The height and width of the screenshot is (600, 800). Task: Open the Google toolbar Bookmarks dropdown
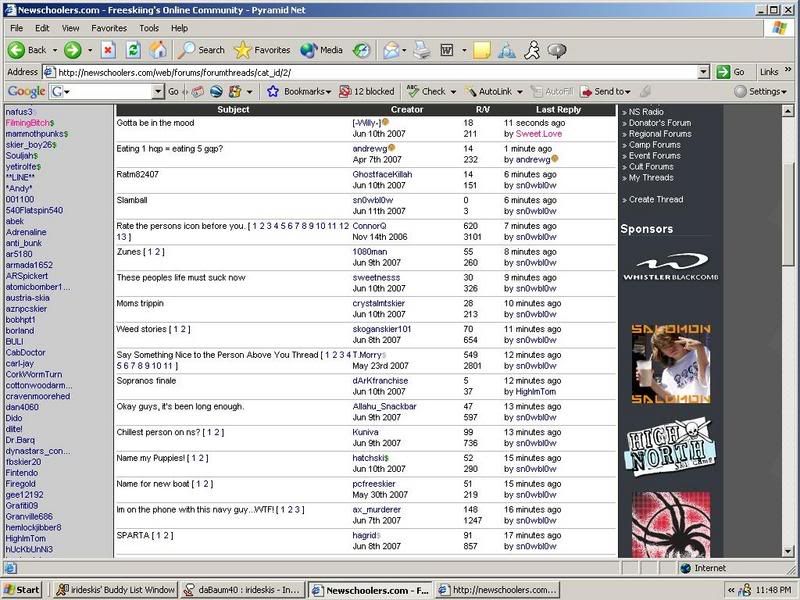click(298, 91)
